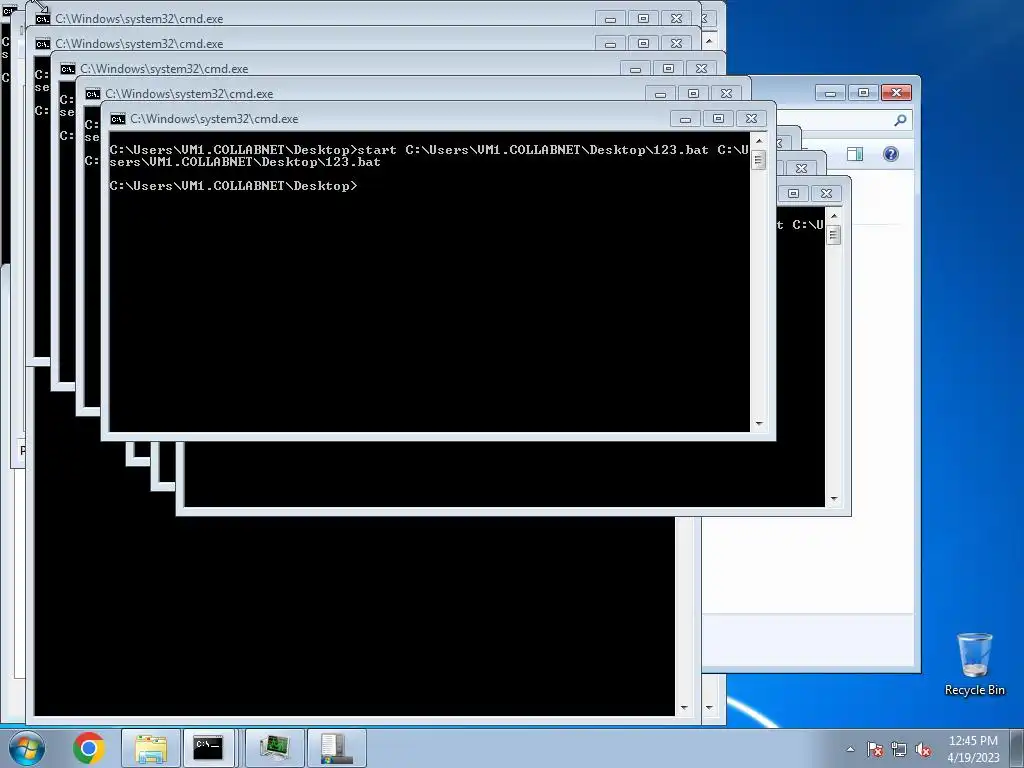The width and height of the screenshot is (1024, 768).
Task: Click the empty Desktop> prompt line
Action: tap(233, 186)
